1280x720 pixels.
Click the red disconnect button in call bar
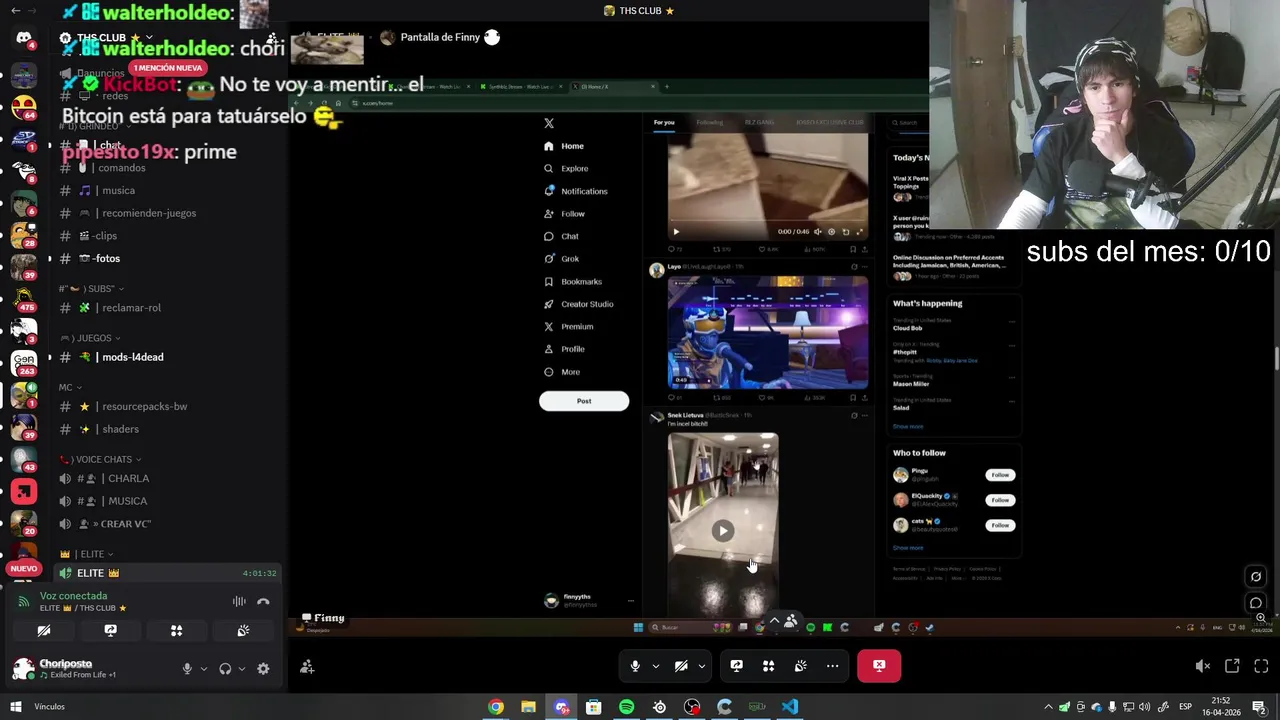point(879,666)
